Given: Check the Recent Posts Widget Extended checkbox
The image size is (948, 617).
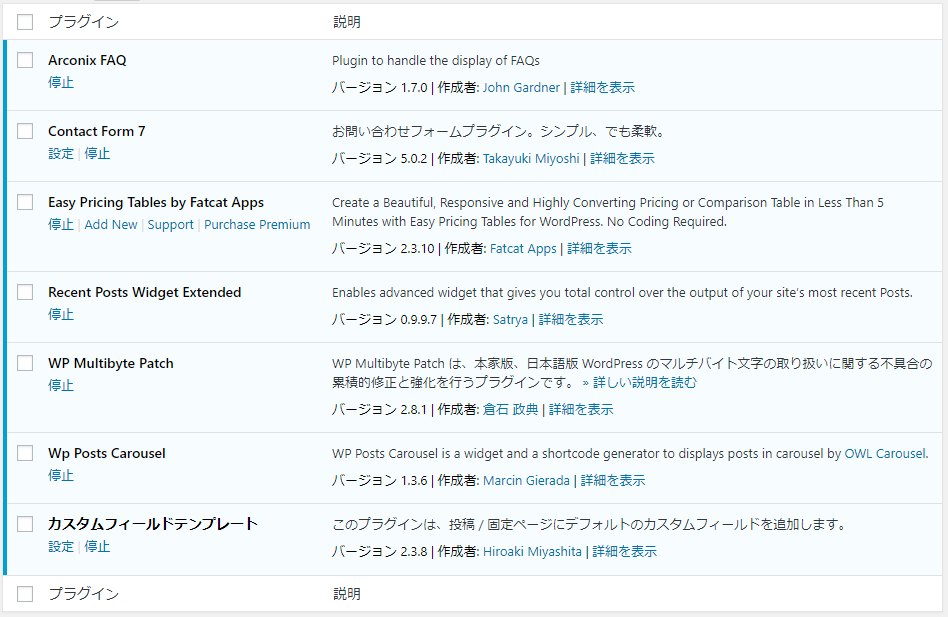Looking at the screenshot, I should 25,292.
